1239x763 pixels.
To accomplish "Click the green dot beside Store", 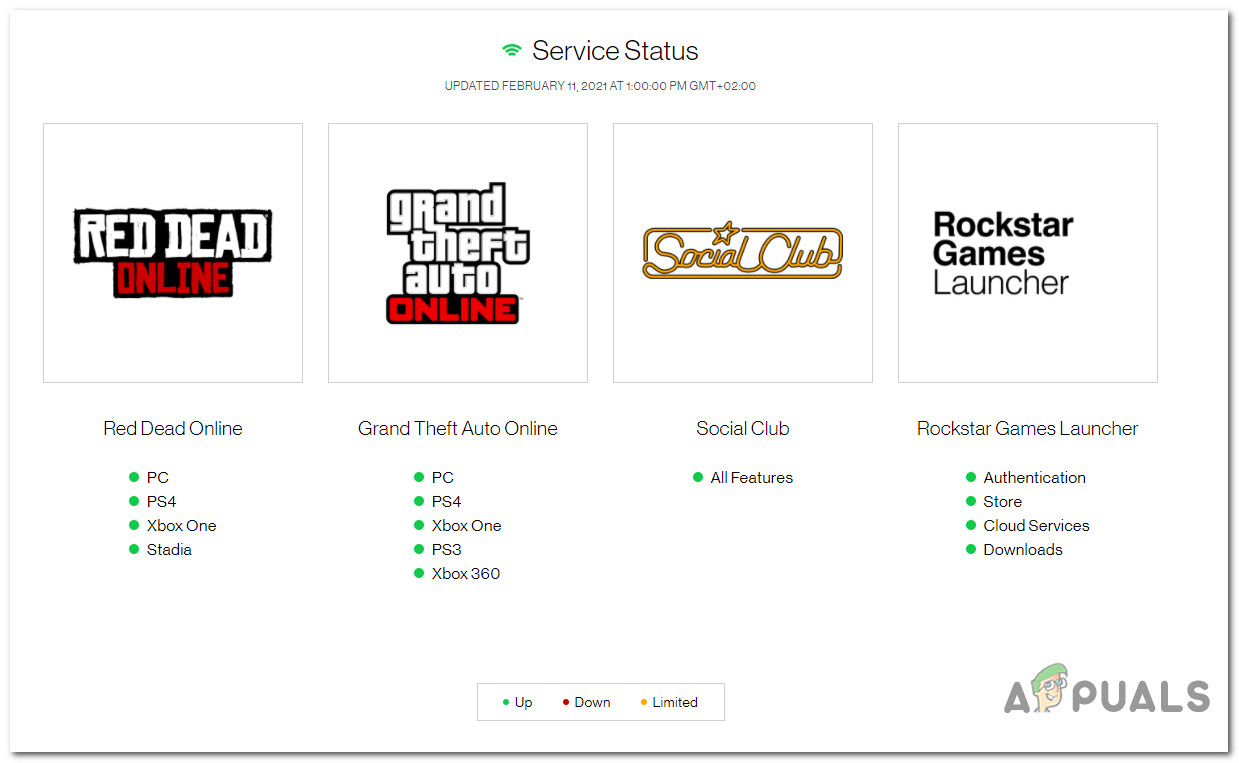I will 971,502.
